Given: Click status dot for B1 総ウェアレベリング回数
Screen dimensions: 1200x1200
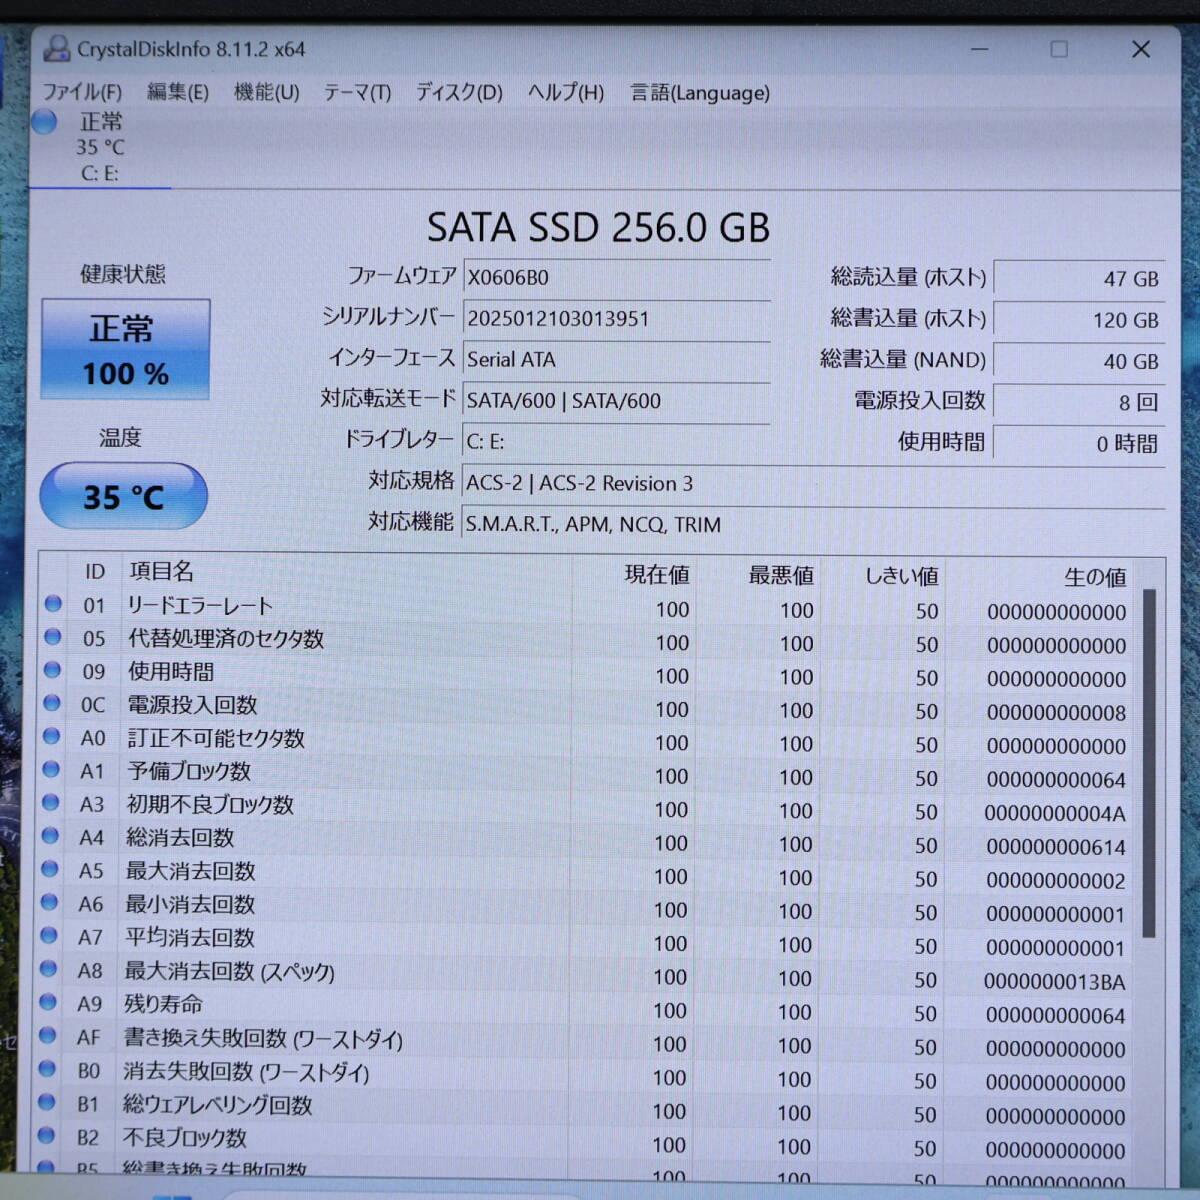Looking at the screenshot, I should click(x=46, y=1102).
